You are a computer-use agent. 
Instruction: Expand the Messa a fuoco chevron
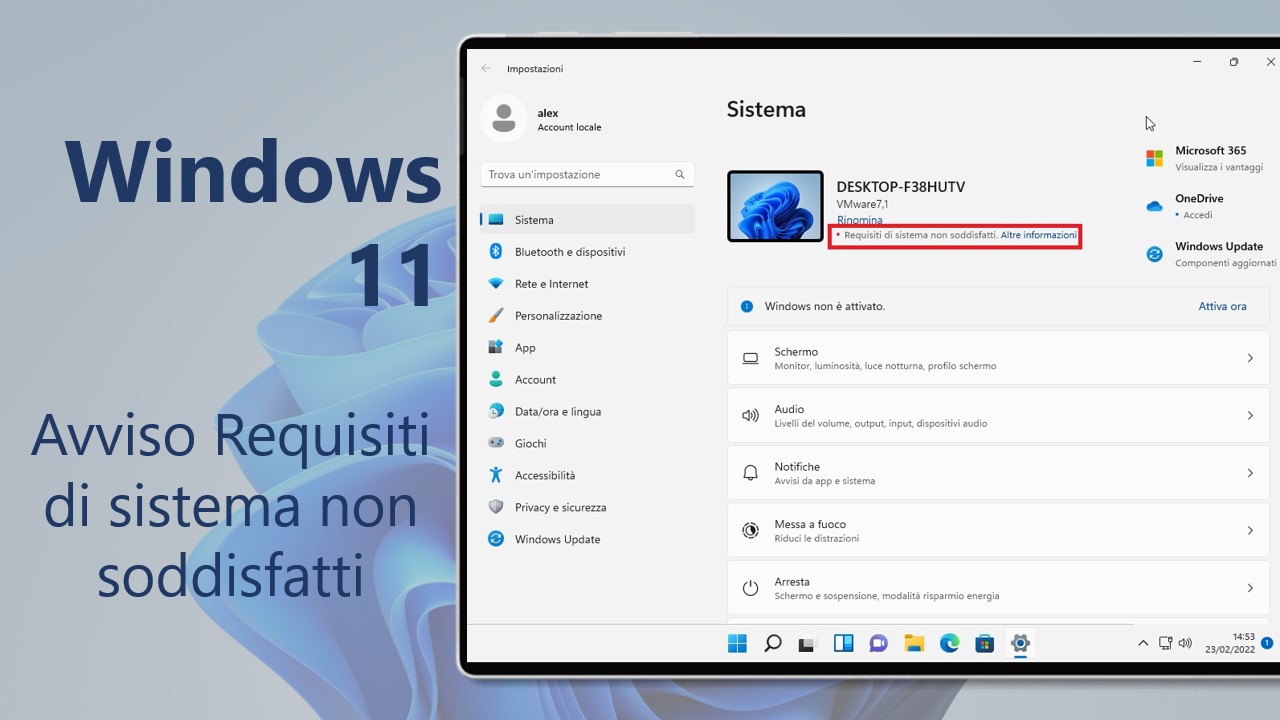pos(1250,531)
